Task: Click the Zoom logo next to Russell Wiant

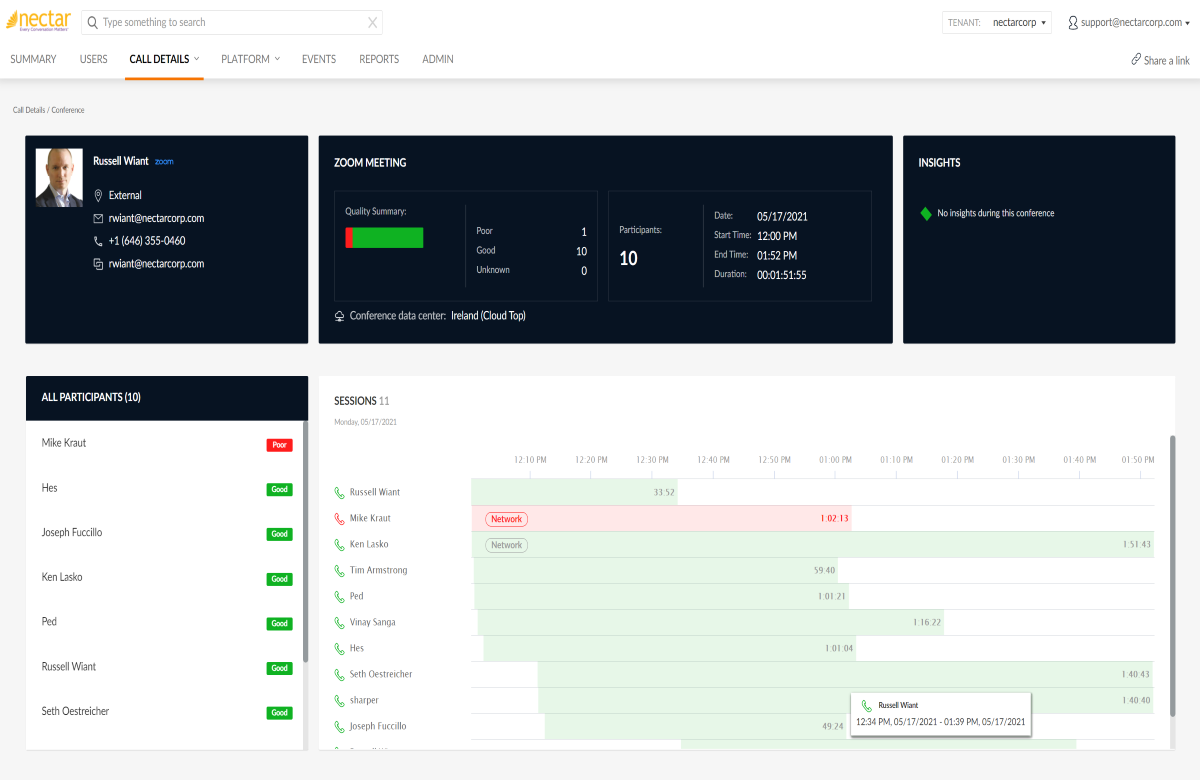Action: (164, 161)
